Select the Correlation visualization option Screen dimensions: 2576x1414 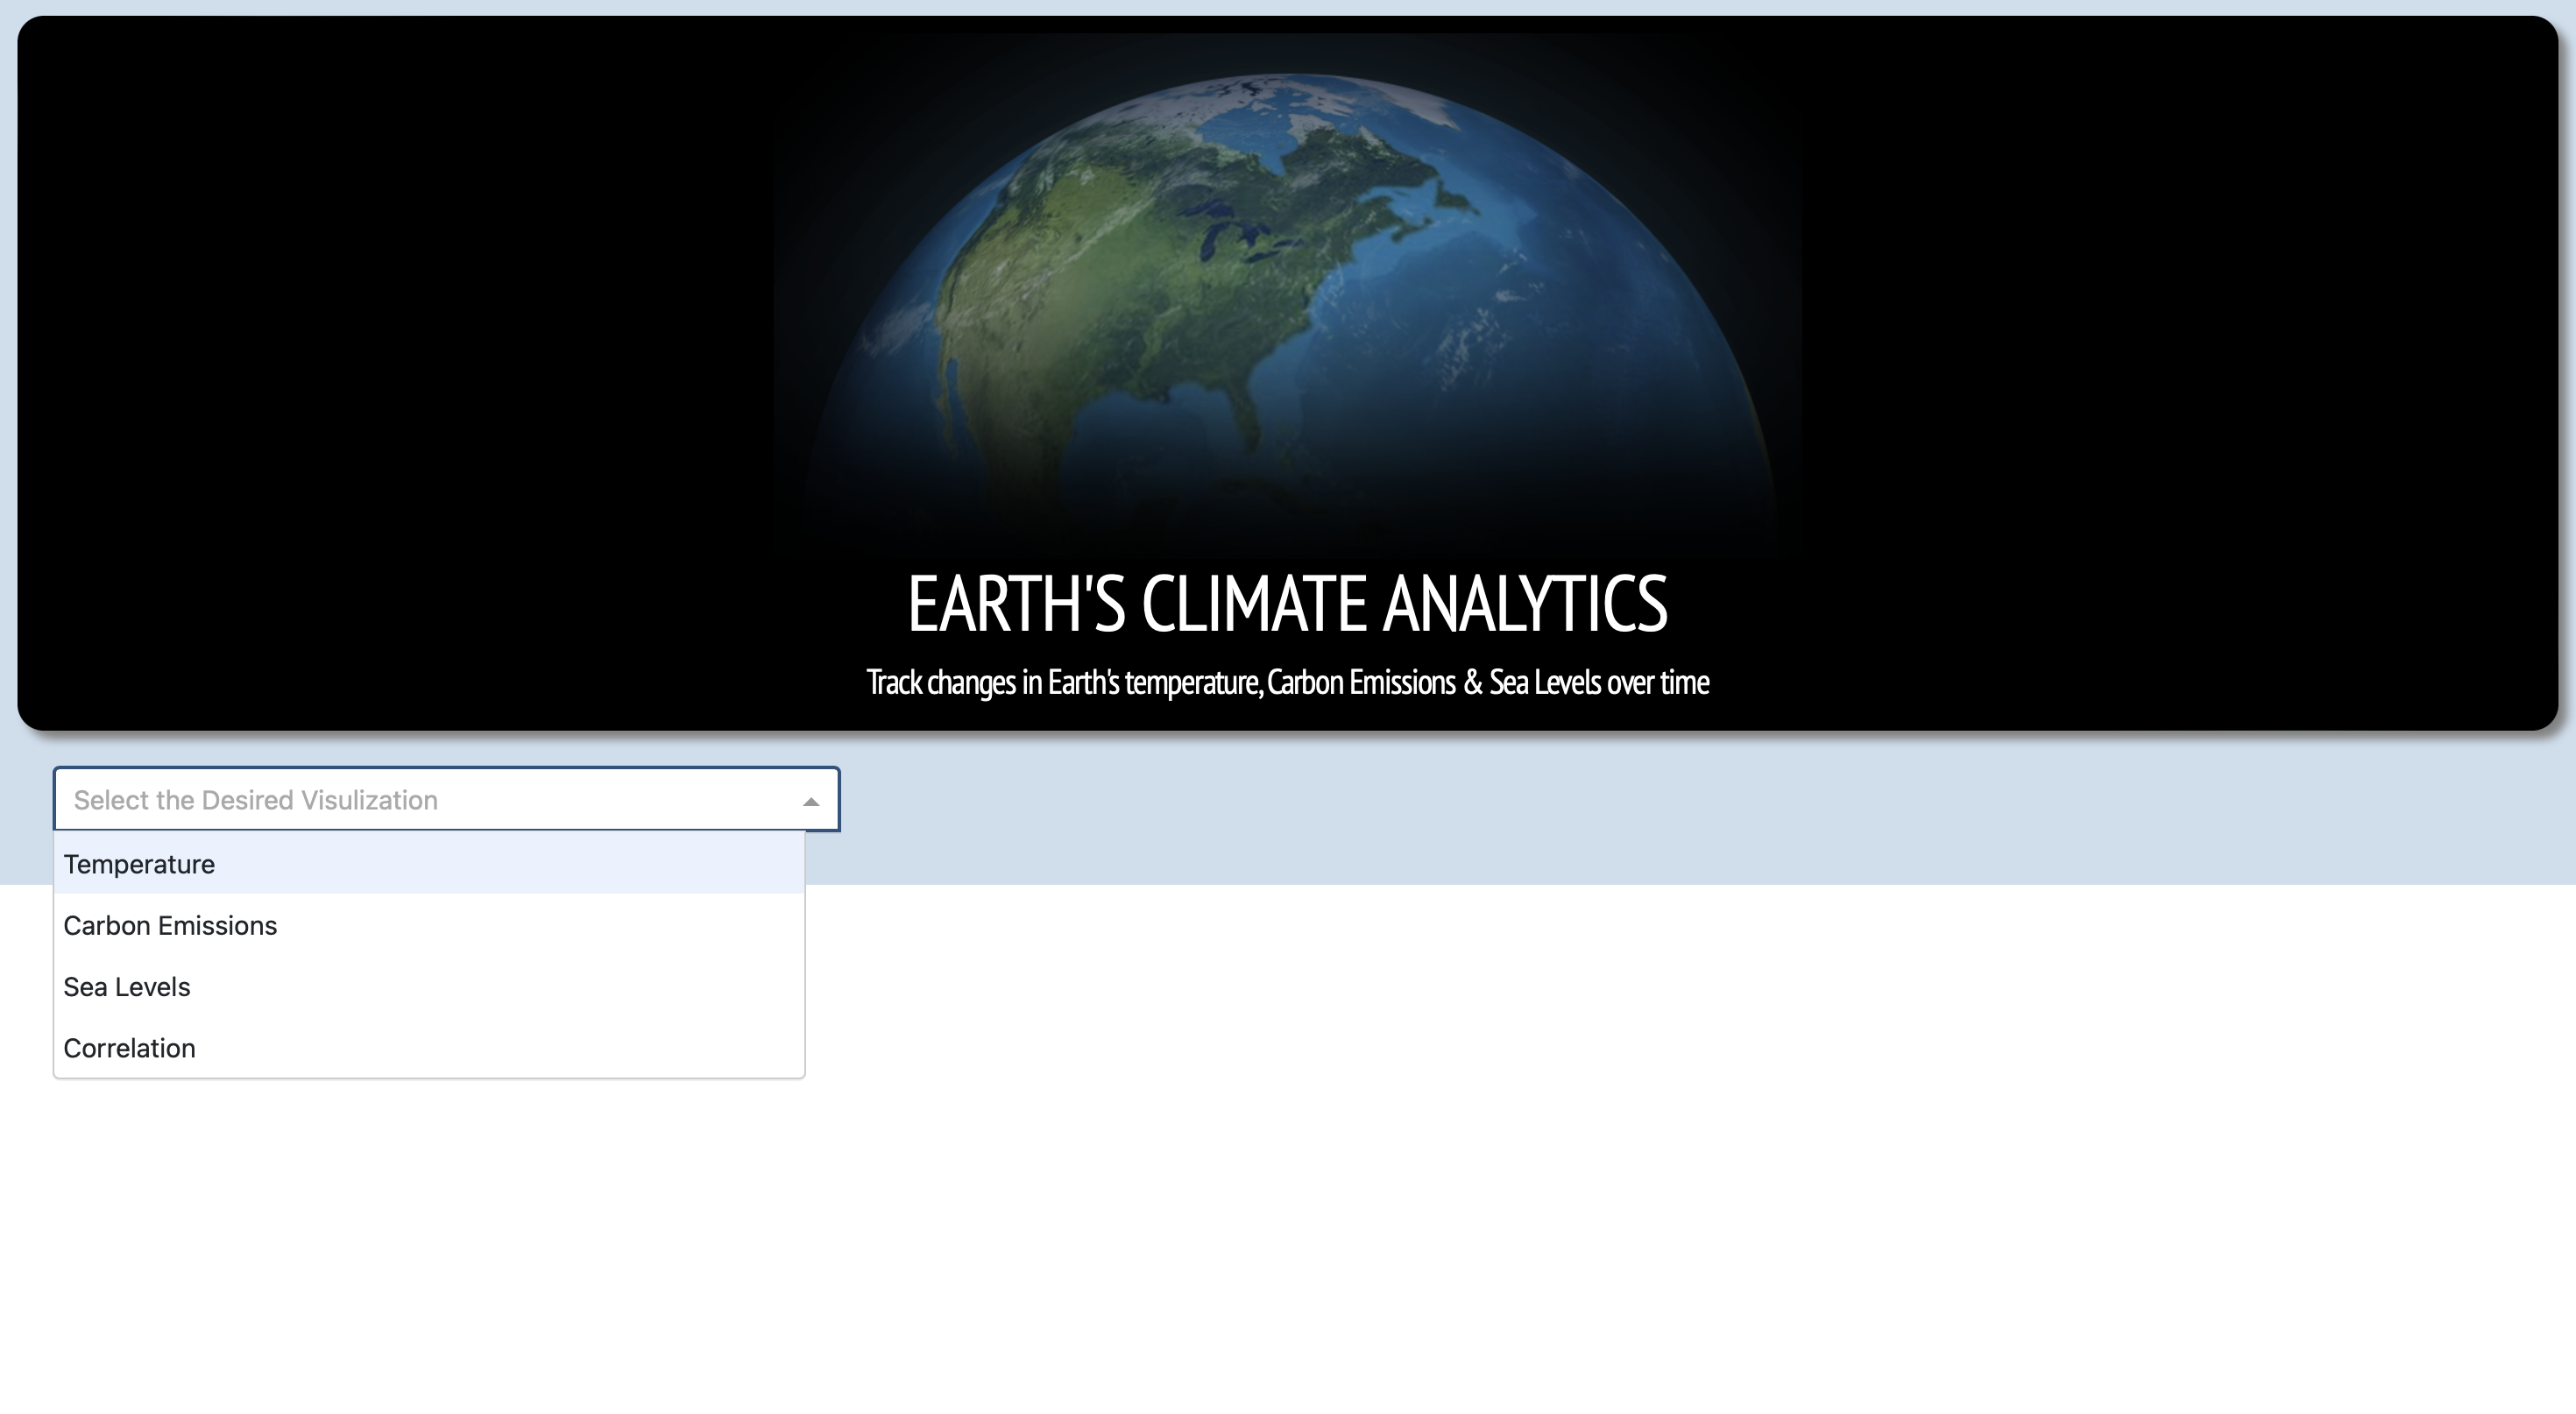(x=129, y=1048)
